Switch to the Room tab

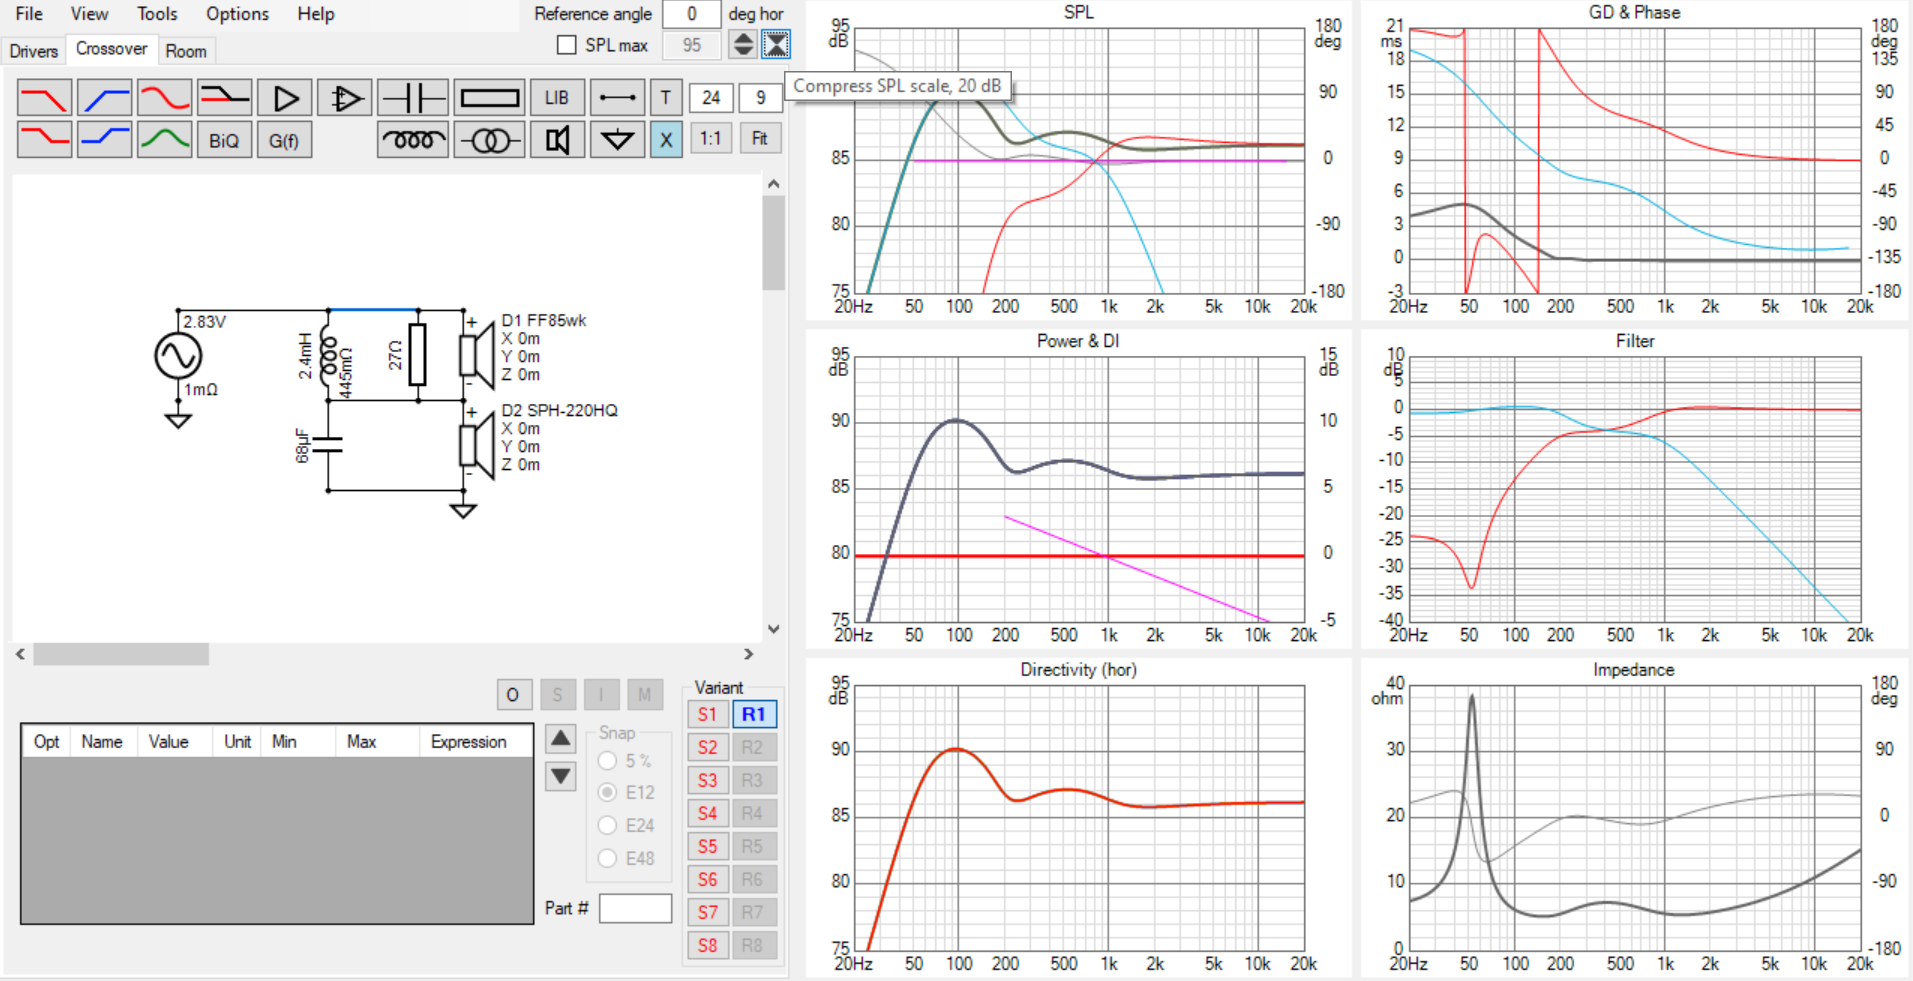coord(186,51)
